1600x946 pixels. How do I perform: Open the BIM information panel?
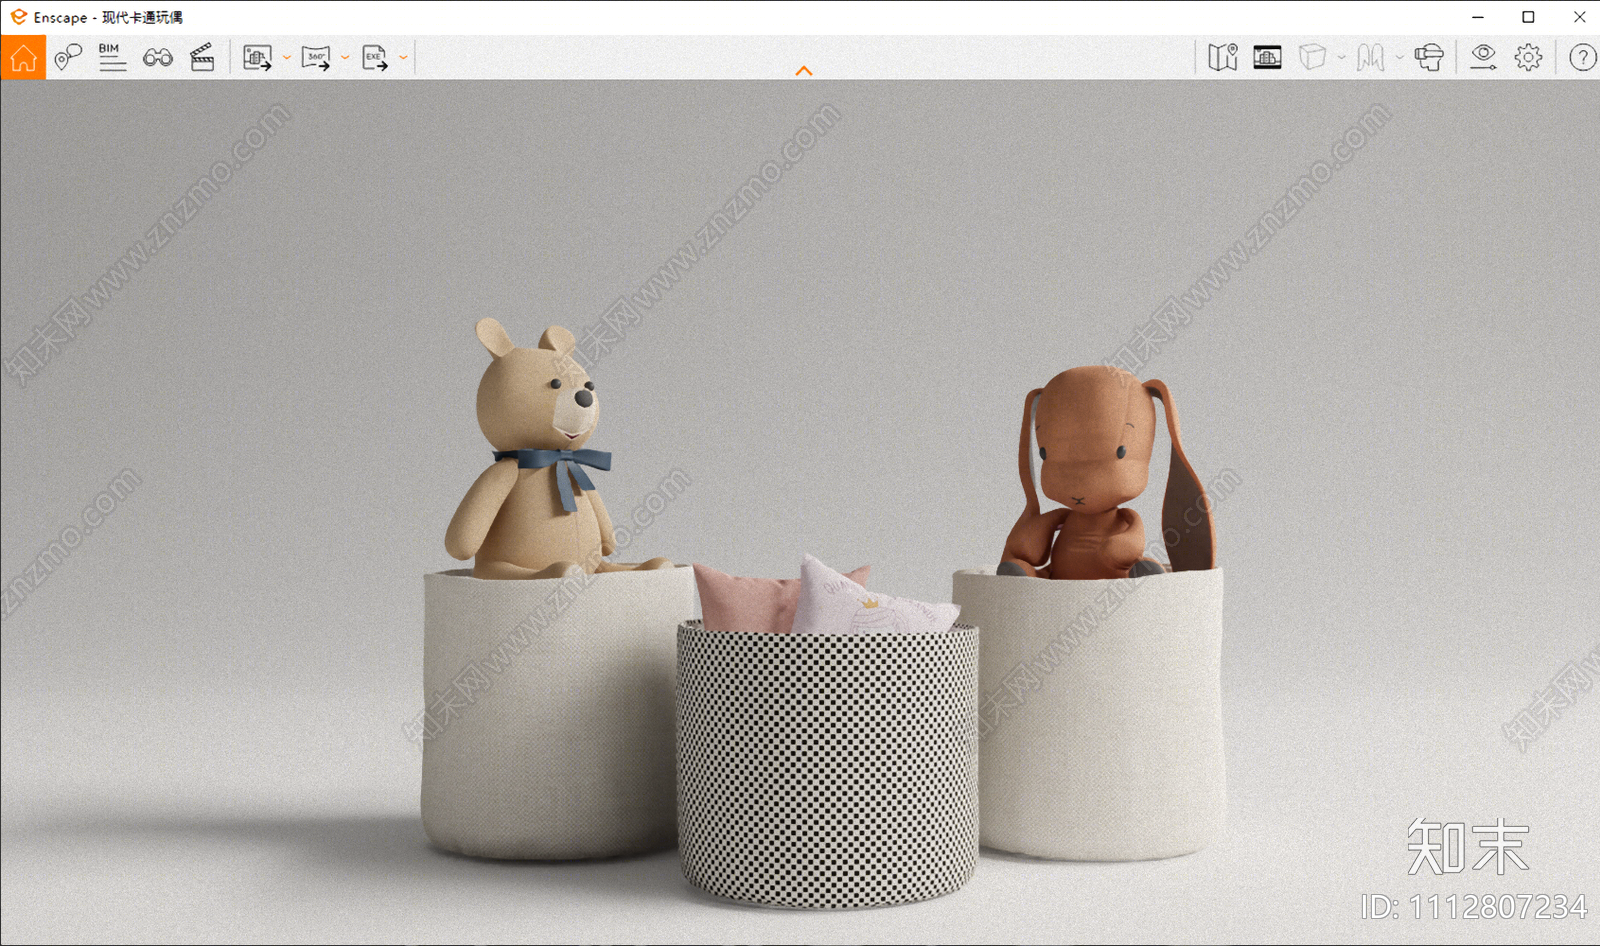pos(112,58)
